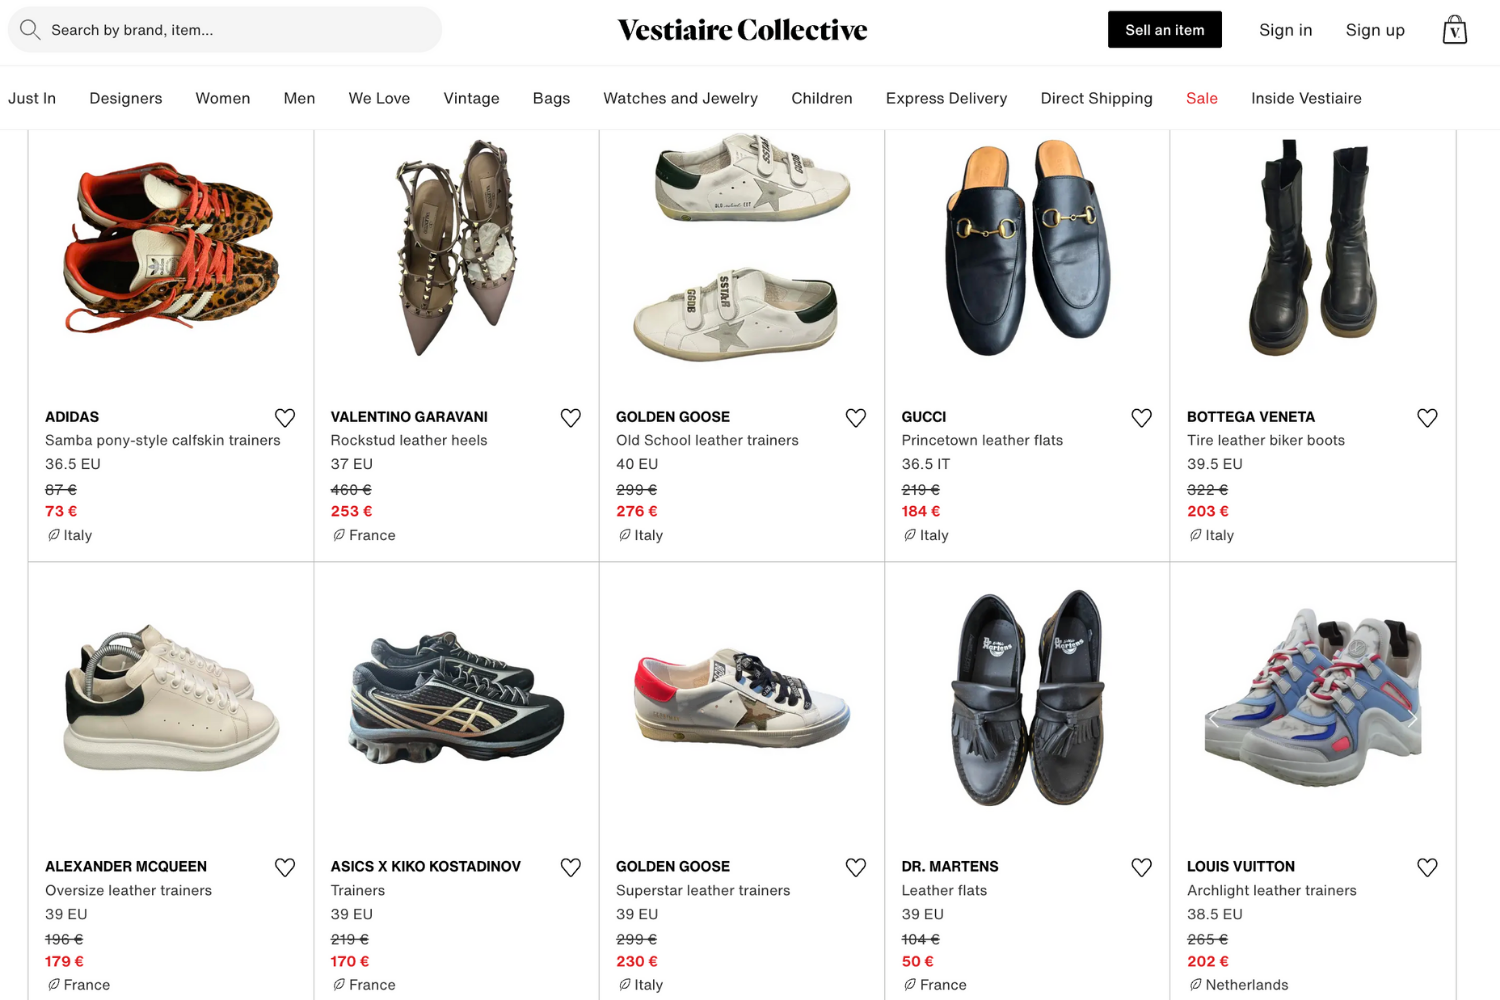Favorite the Louis Vuitton Archlight trainers
Image resolution: width=1500 pixels, height=1000 pixels.
point(1427,867)
